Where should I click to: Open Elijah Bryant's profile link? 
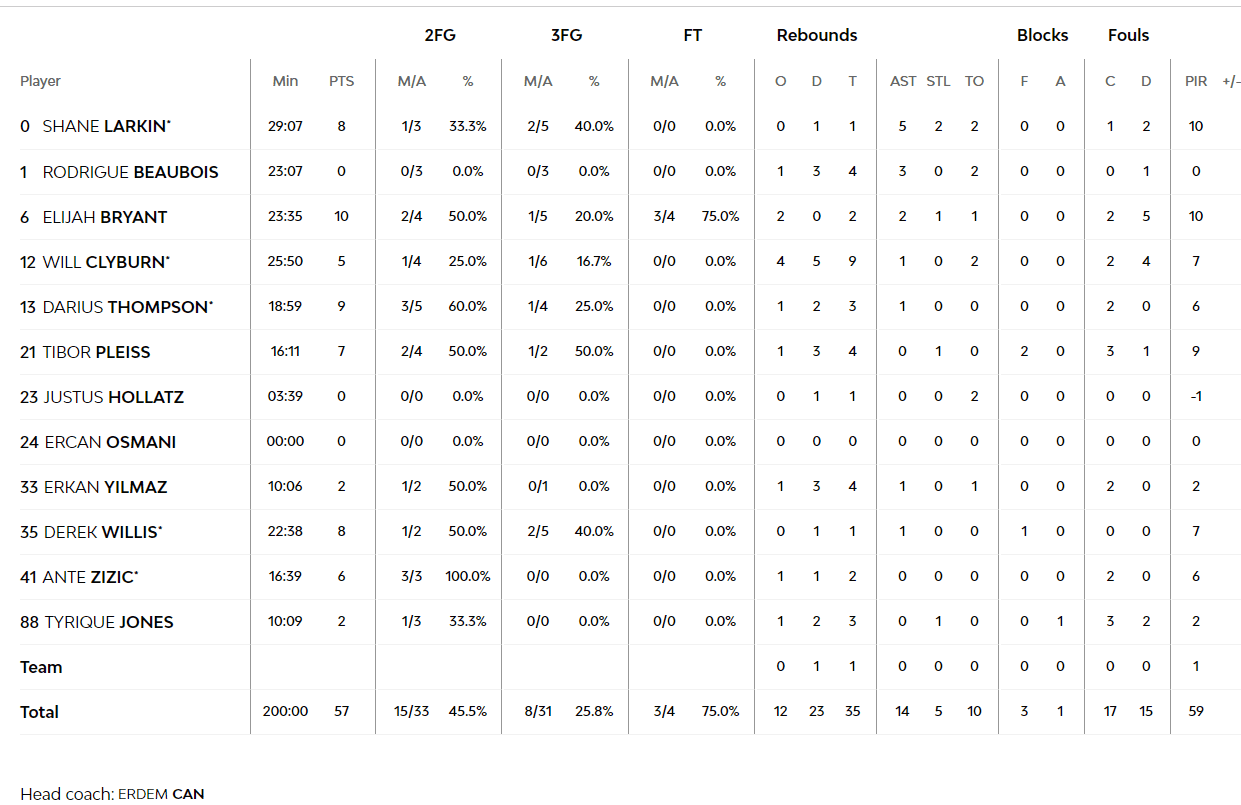tap(104, 217)
